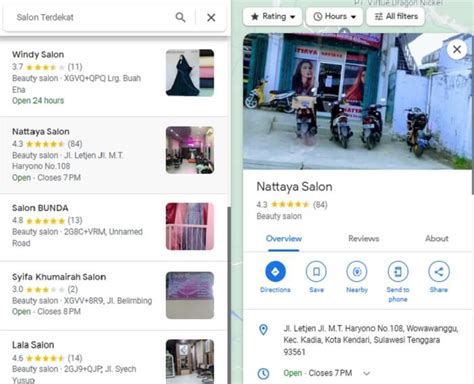
Task: Click the Directions icon
Action: click(x=275, y=272)
